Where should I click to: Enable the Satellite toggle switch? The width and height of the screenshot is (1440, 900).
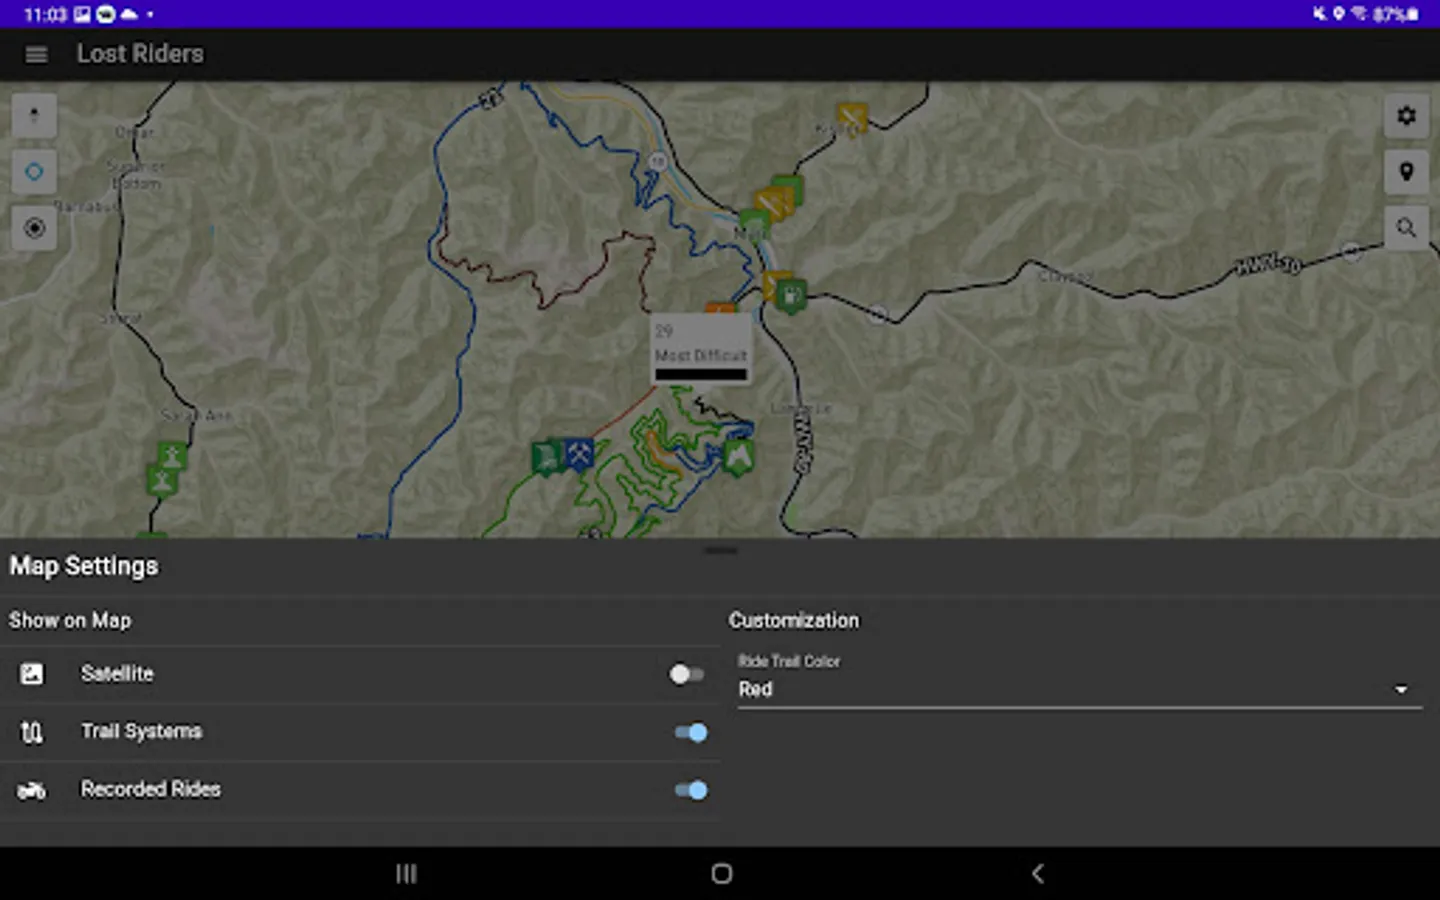click(687, 674)
